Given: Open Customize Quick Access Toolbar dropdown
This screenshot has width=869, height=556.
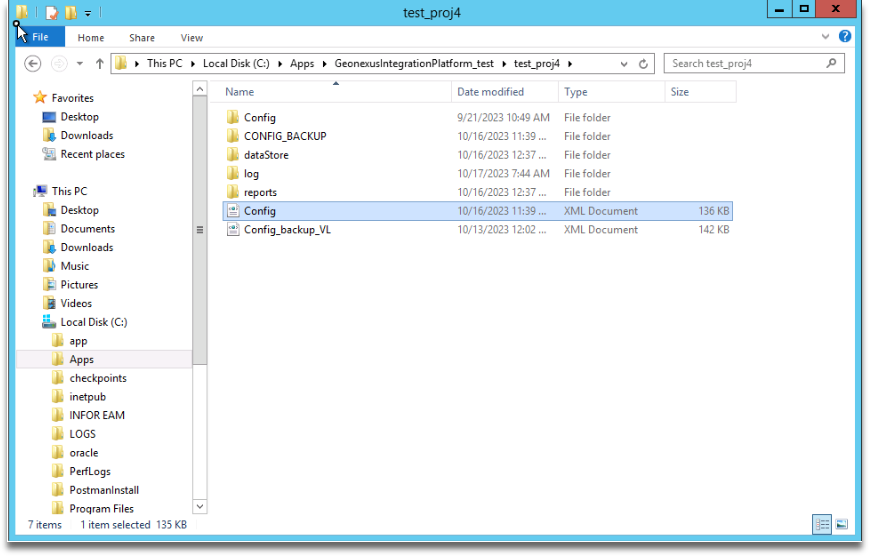Looking at the screenshot, I should (x=88, y=12).
